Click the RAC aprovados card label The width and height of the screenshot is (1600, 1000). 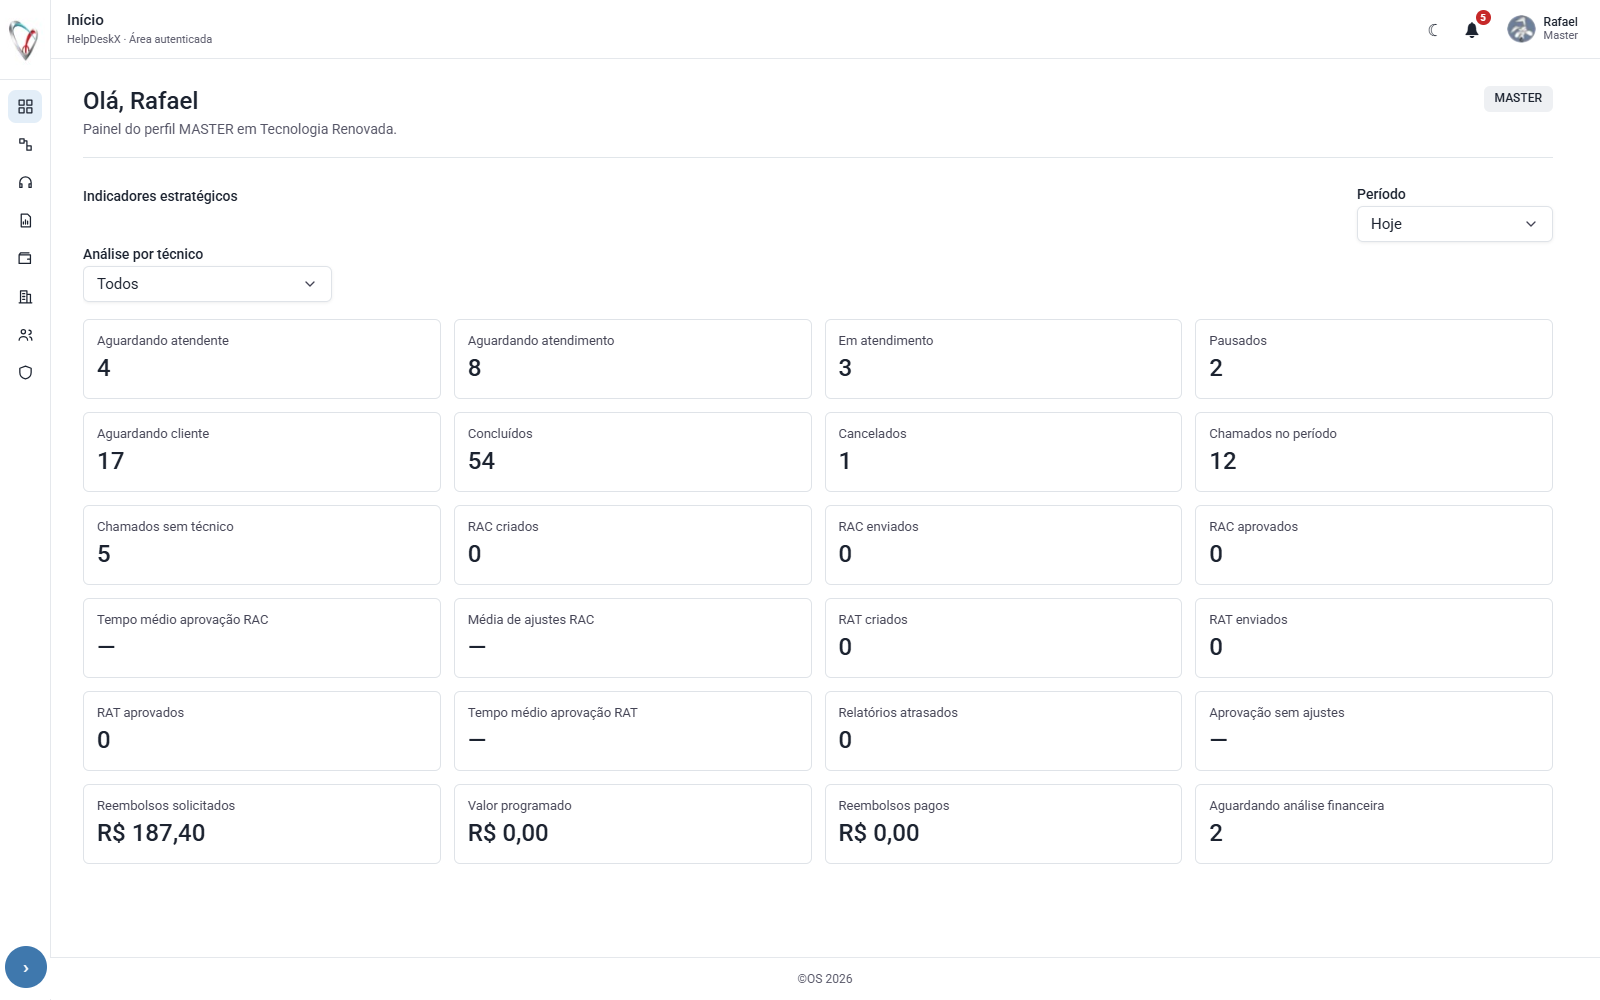click(x=1253, y=527)
